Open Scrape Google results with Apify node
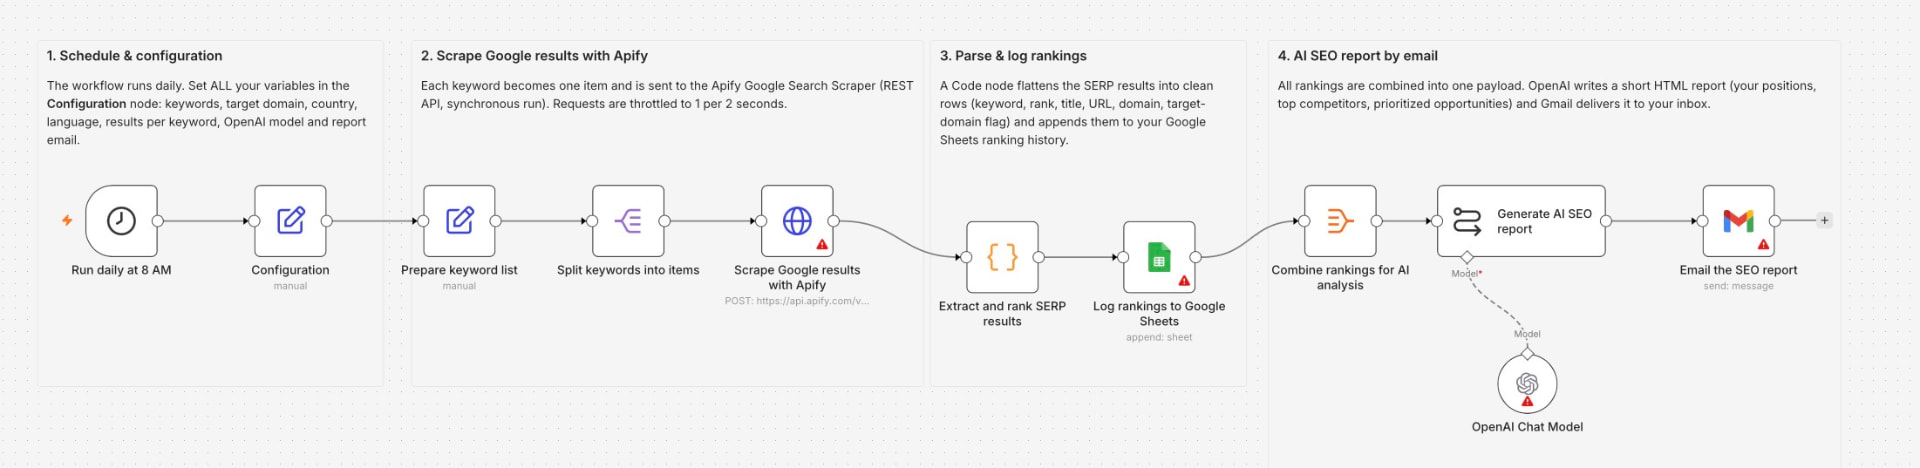The image size is (1920, 468). point(797,220)
